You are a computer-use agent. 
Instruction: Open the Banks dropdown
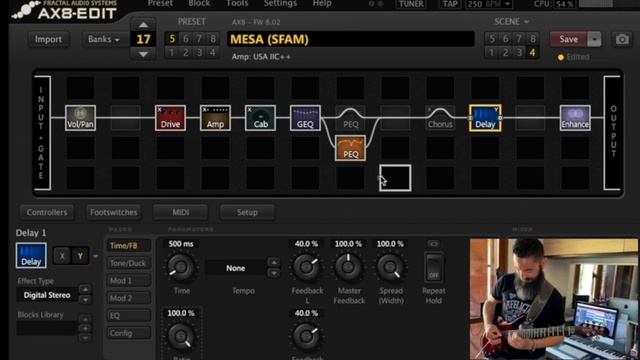point(103,39)
